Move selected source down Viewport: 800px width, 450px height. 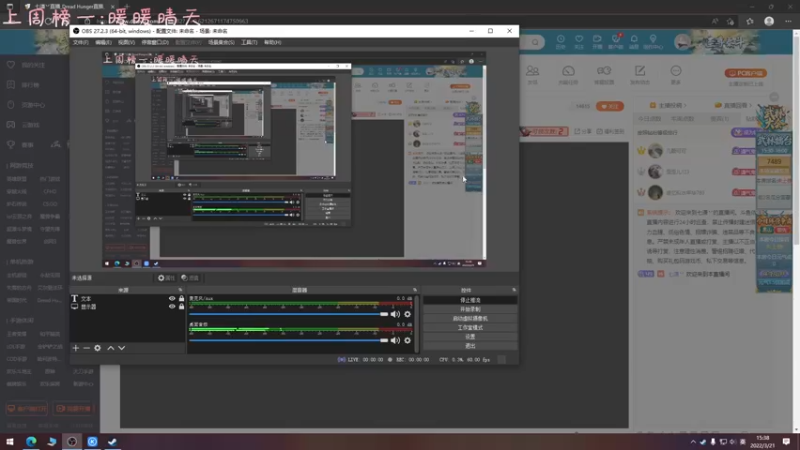[x=121, y=348]
